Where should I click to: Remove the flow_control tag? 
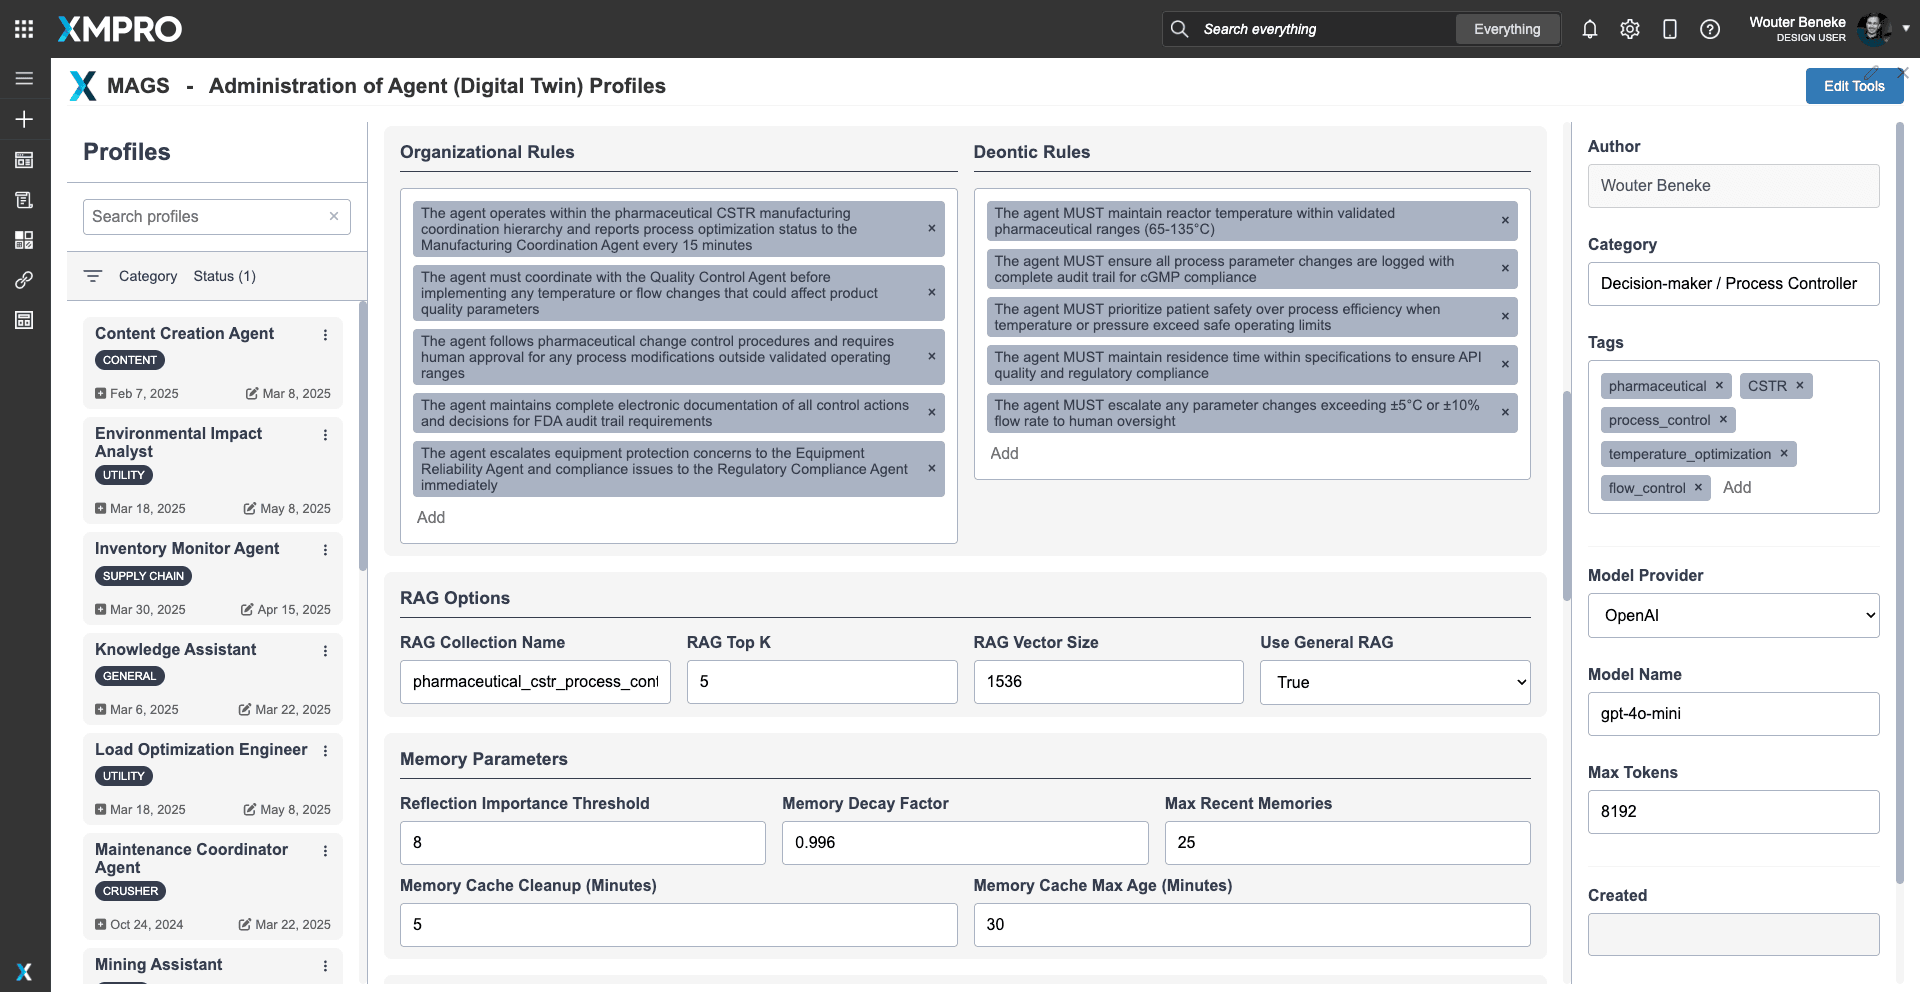[1698, 488]
